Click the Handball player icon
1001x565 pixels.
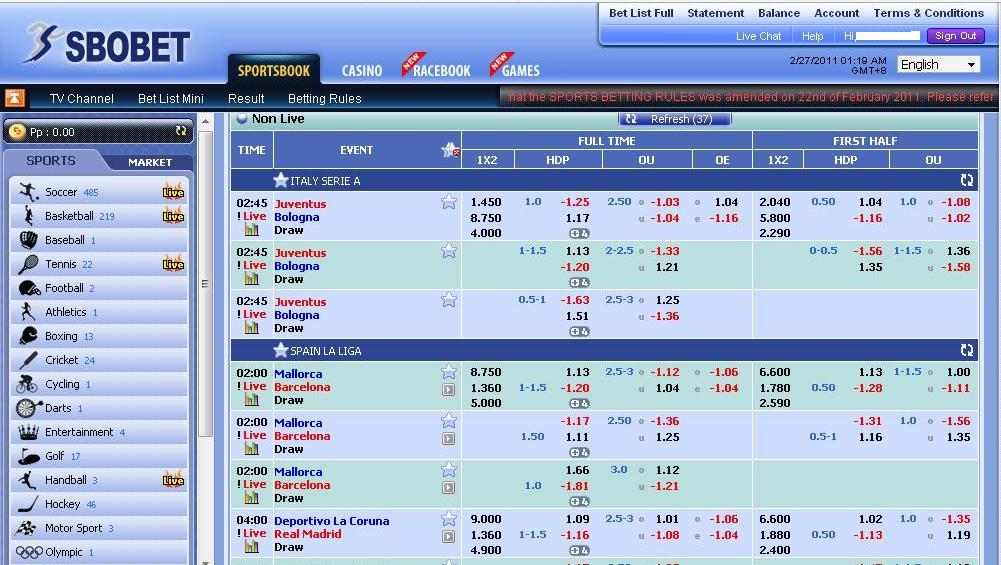tap(27, 480)
